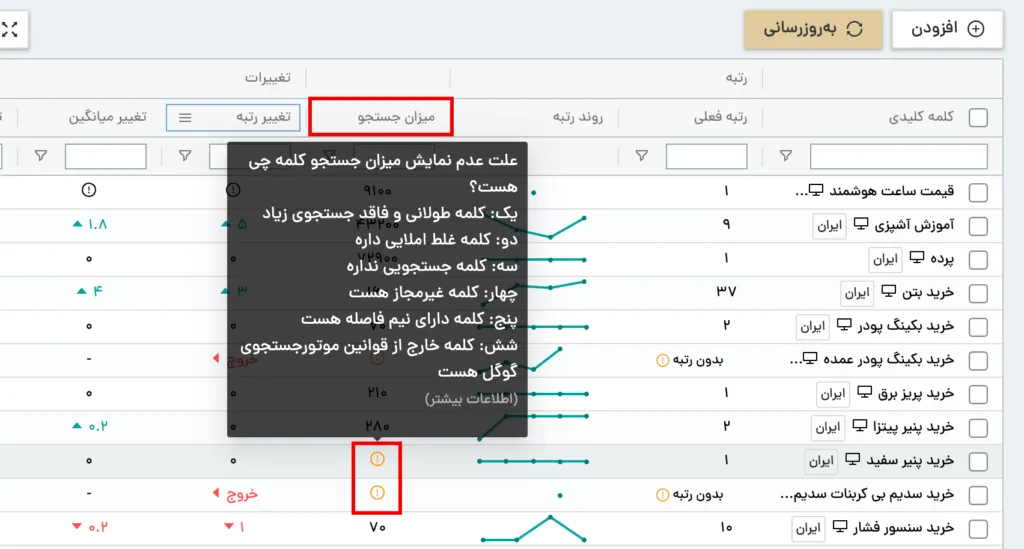Image resolution: width=1024 pixels, height=549 pixels.
Task: Open the تغییر رتبه column menu icon
Action: (x=185, y=118)
